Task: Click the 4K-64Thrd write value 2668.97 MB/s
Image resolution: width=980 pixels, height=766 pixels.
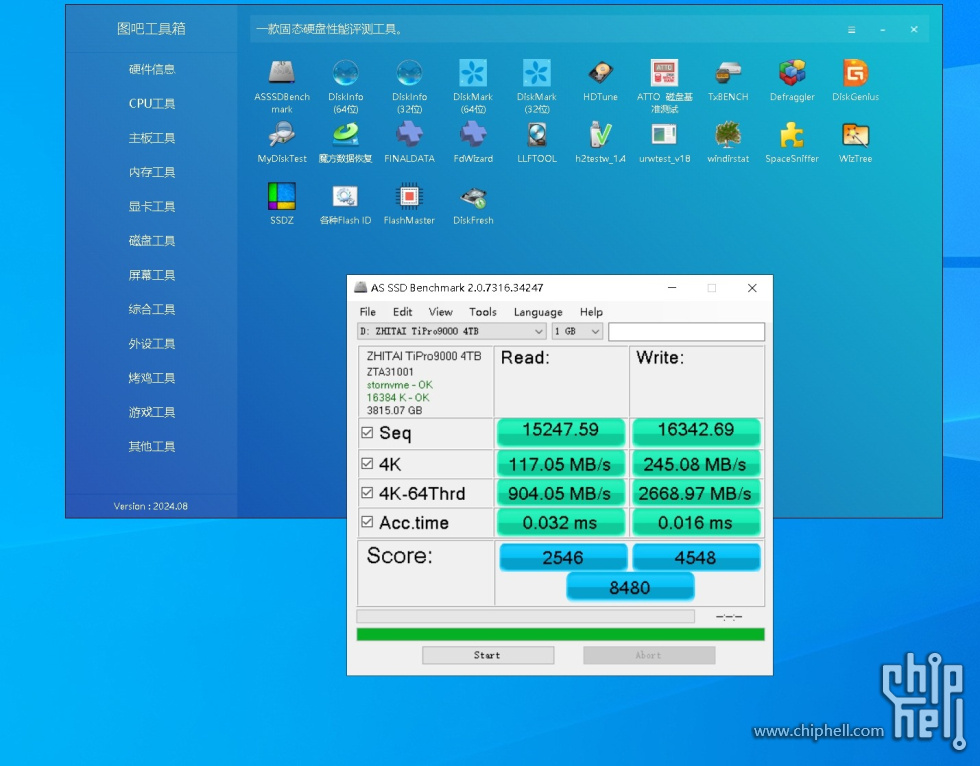Action: click(696, 493)
